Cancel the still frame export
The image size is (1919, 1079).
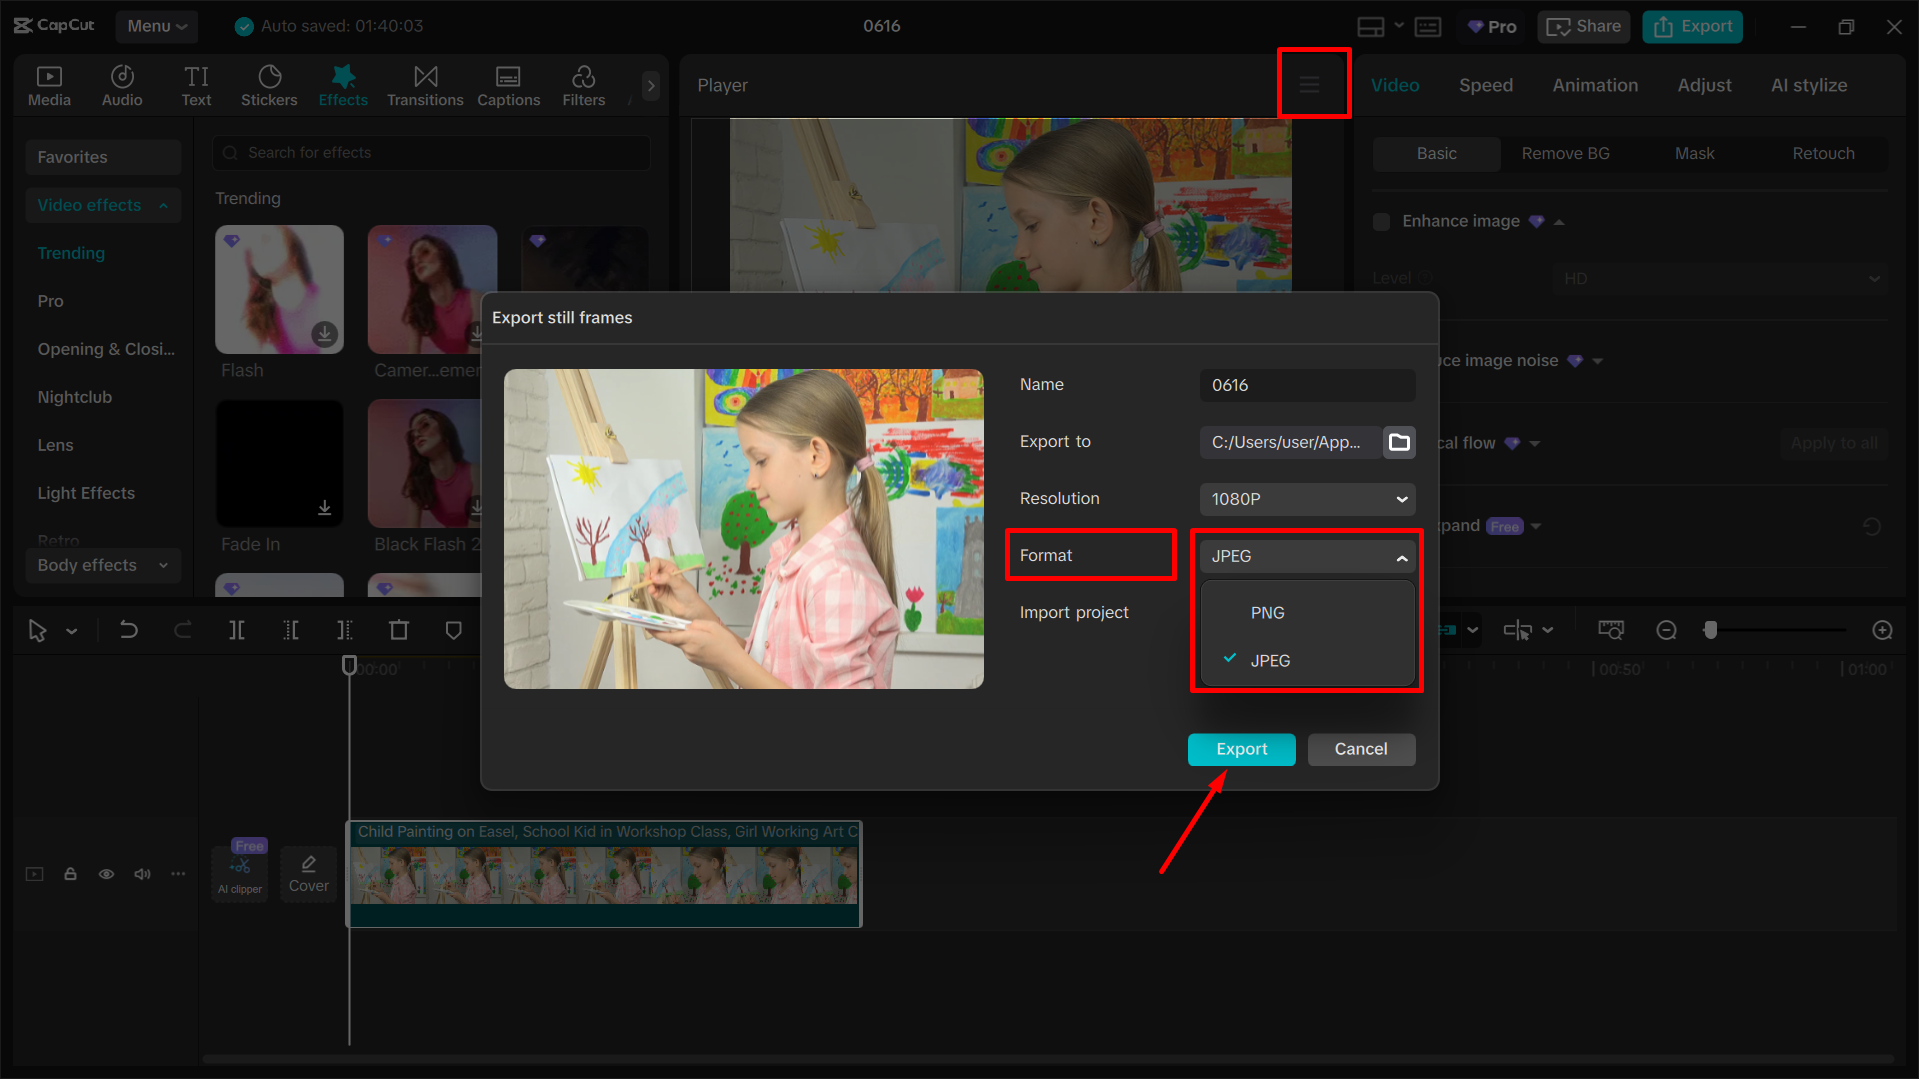pyautogui.click(x=1361, y=749)
